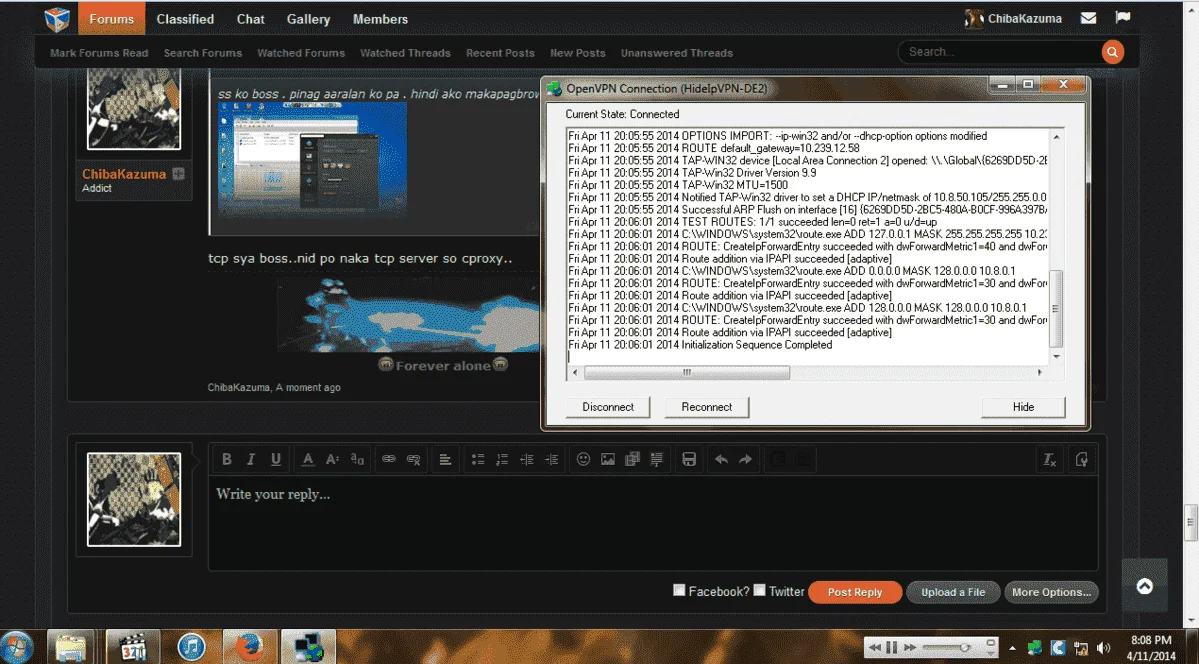Open the Classified tab
1199x664 pixels.
point(185,19)
